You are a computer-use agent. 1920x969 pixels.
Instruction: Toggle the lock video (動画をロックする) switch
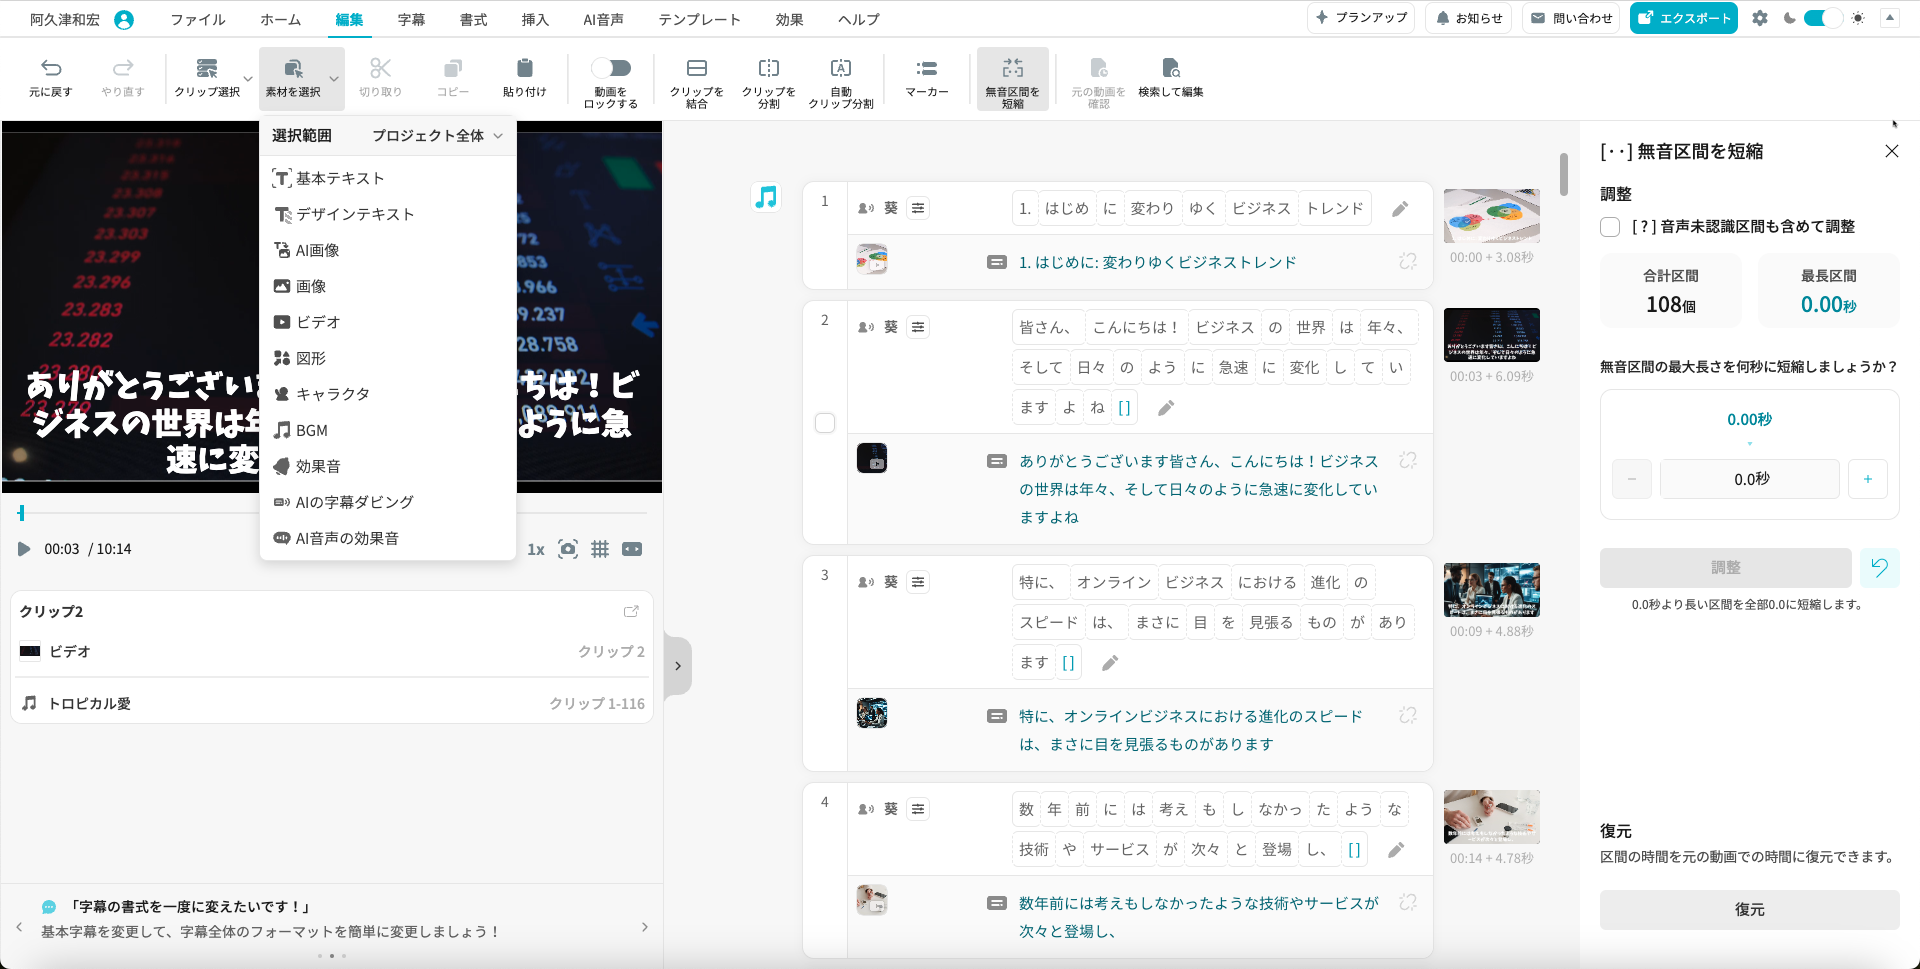[x=611, y=68]
